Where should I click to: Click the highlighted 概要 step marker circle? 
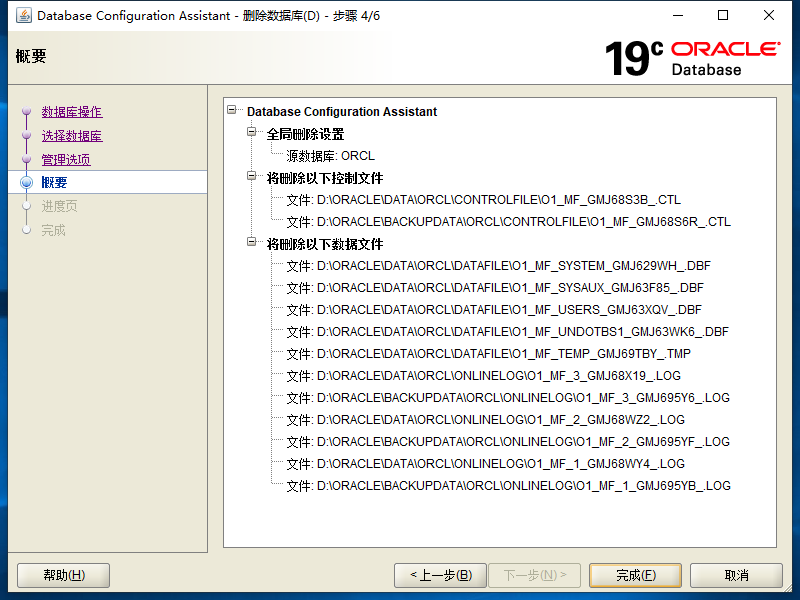27,182
